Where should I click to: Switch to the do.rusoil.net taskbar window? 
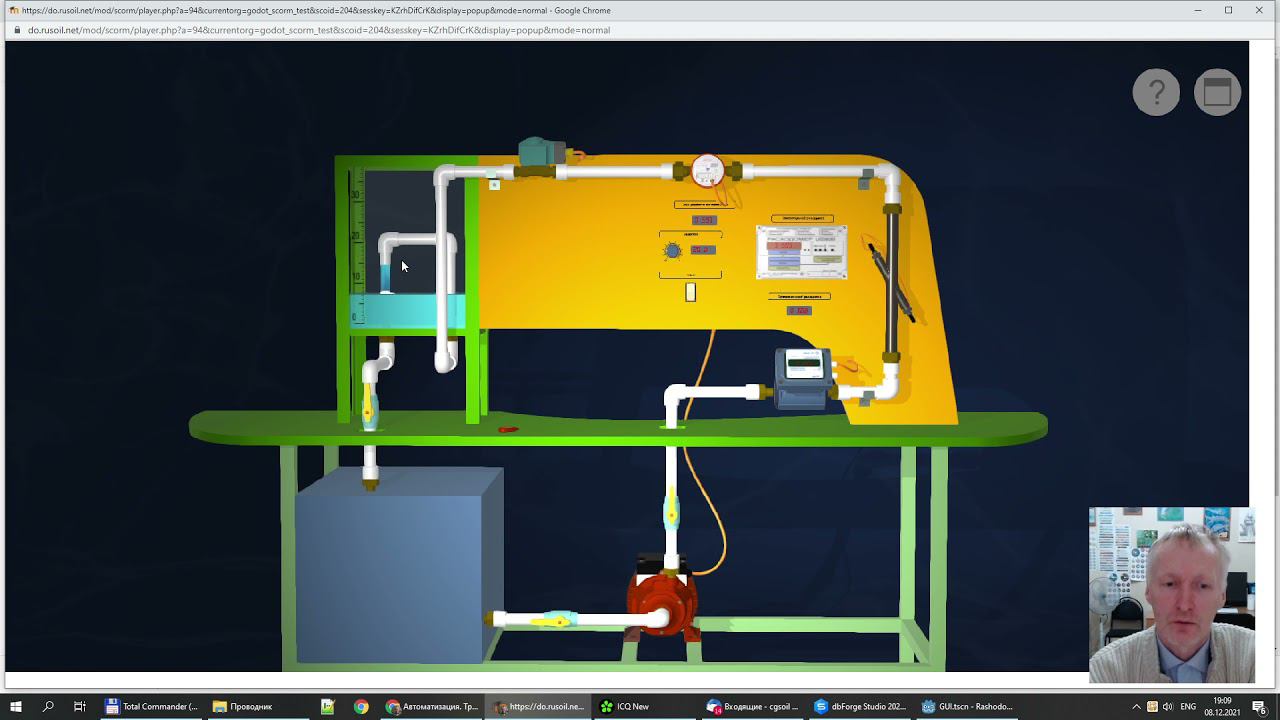coord(538,706)
